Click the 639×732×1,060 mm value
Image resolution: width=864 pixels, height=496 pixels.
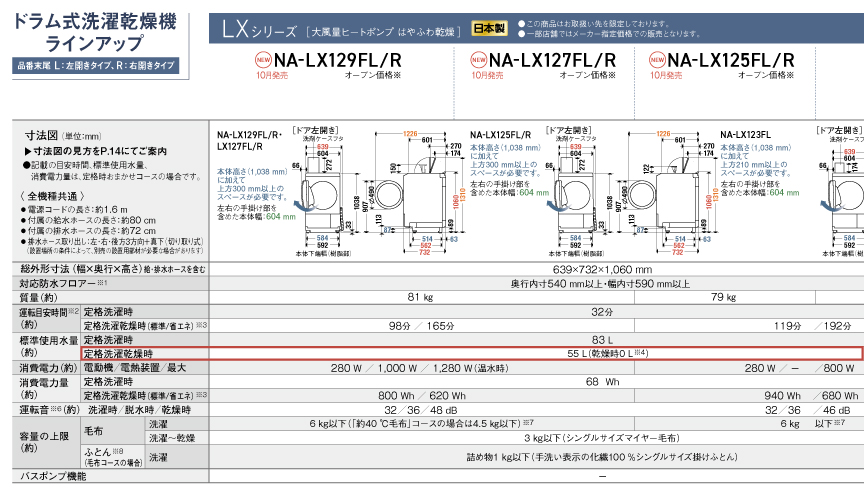tap(602, 269)
